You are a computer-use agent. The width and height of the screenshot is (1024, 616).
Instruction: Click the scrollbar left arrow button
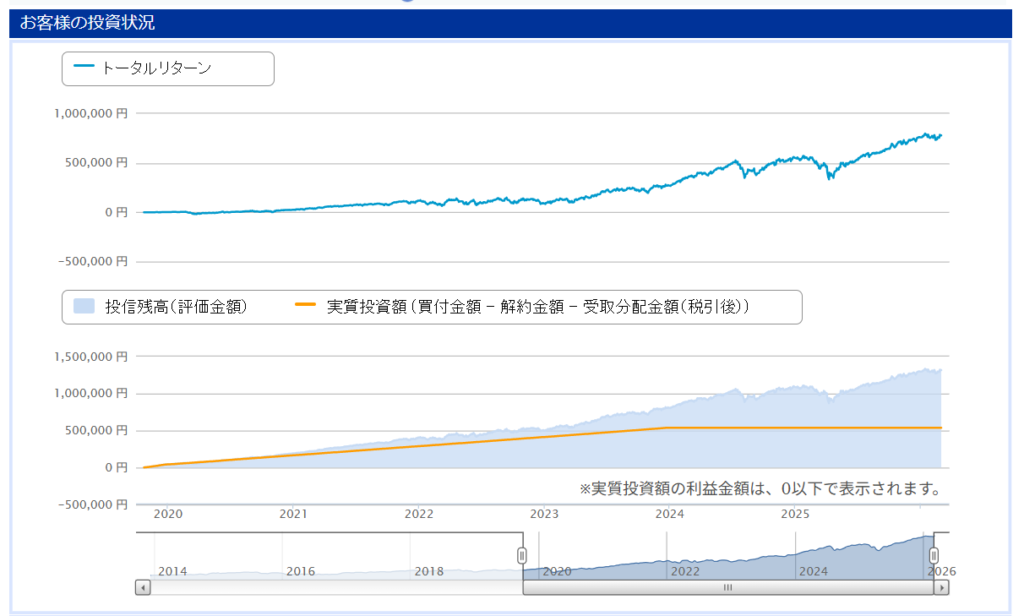143,588
